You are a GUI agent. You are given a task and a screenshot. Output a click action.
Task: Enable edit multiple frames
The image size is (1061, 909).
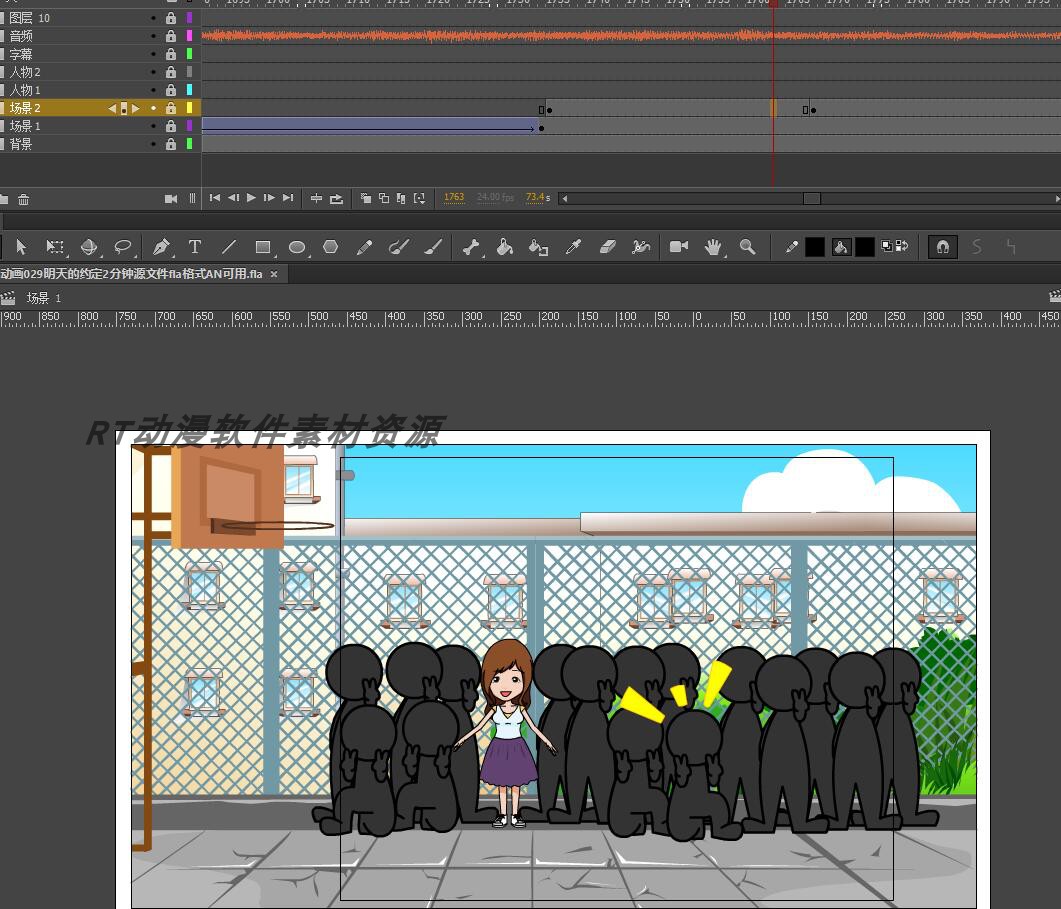point(401,199)
